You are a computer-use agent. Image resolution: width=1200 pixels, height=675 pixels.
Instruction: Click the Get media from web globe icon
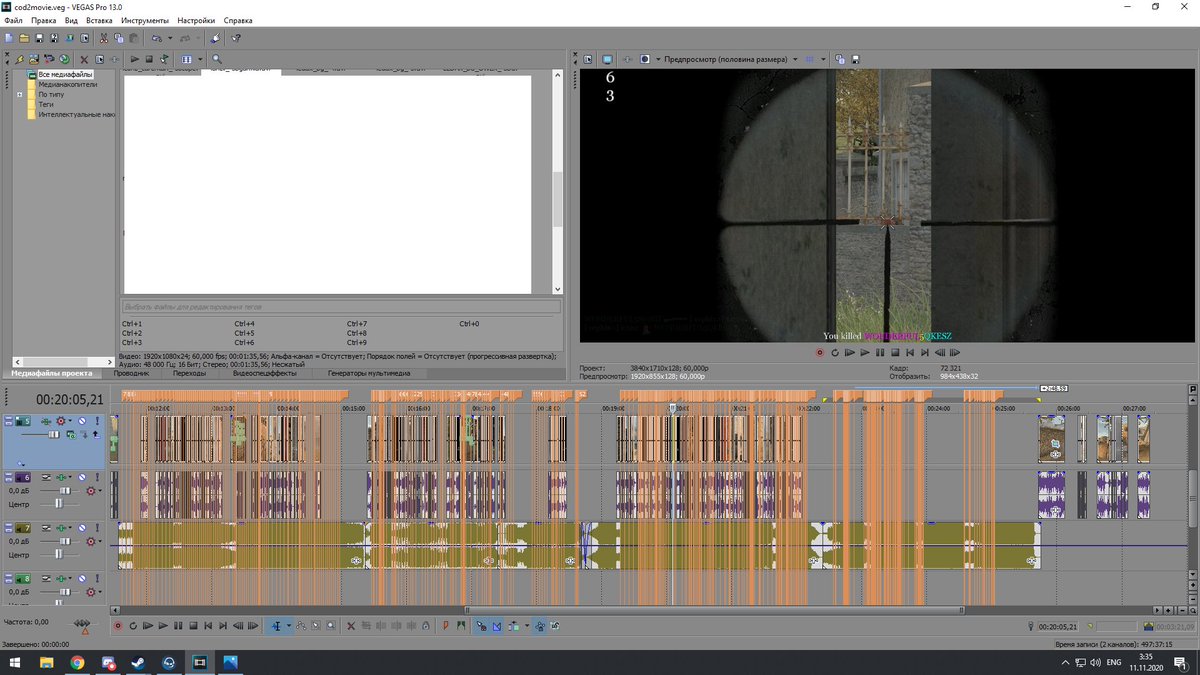pos(64,59)
